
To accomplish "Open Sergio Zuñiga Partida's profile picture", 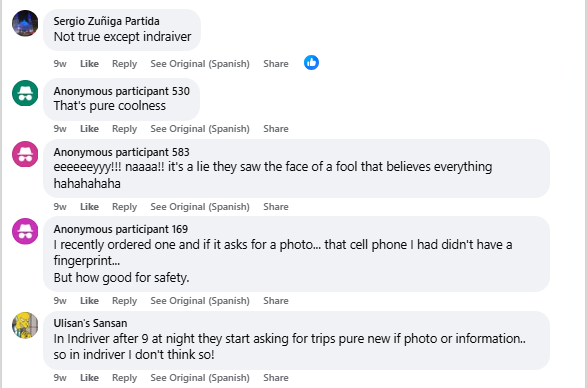I will point(25,23).
